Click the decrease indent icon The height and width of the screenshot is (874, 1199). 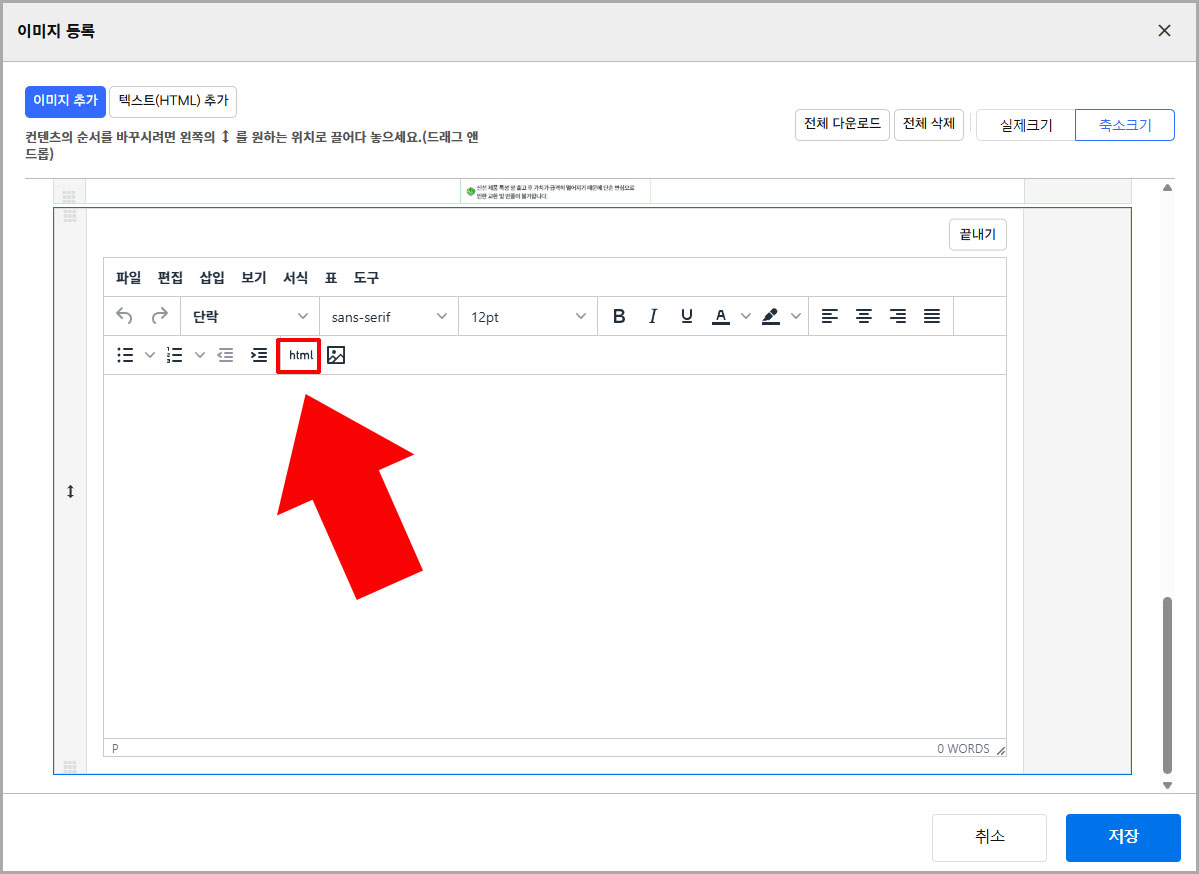(x=225, y=355)
